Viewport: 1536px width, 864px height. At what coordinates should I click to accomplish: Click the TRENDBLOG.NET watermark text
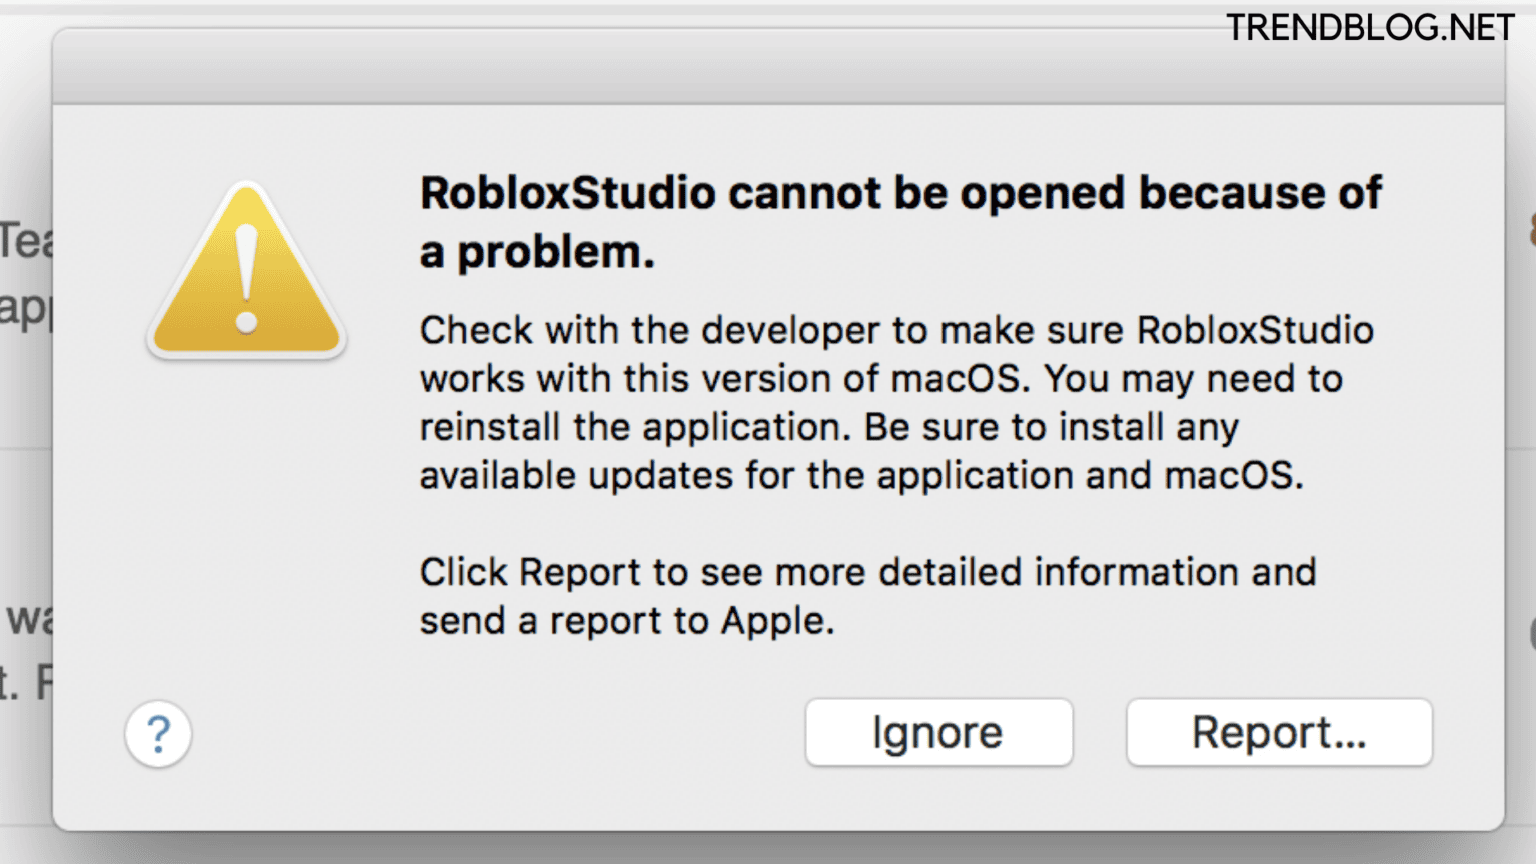(x=1369, y=27)
